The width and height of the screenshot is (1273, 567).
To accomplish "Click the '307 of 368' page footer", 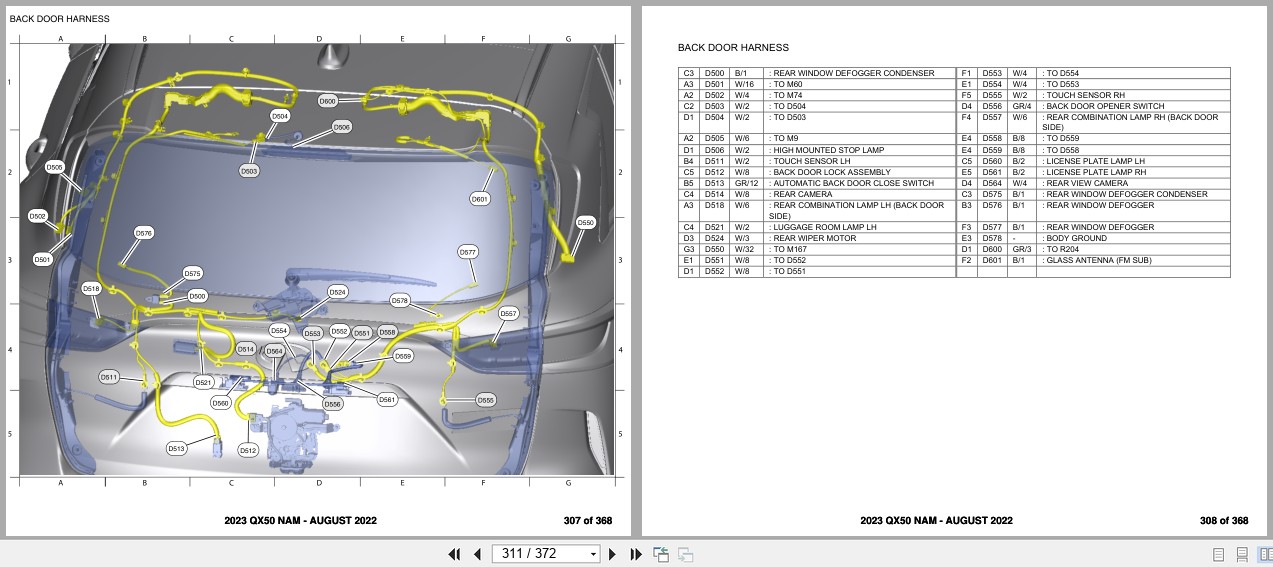I will [587, 520].
